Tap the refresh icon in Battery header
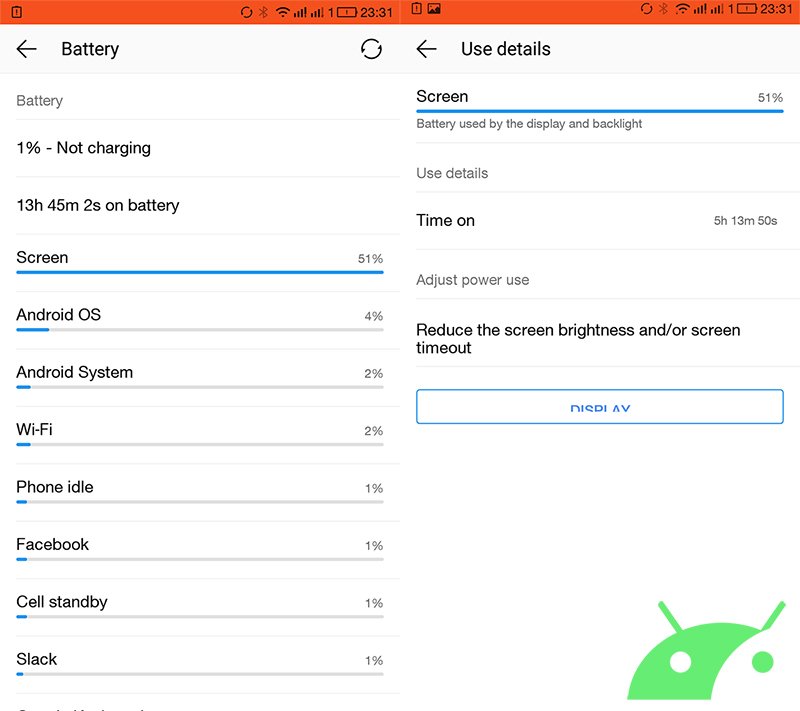The image size is (800, 711). tap(371, 49)
